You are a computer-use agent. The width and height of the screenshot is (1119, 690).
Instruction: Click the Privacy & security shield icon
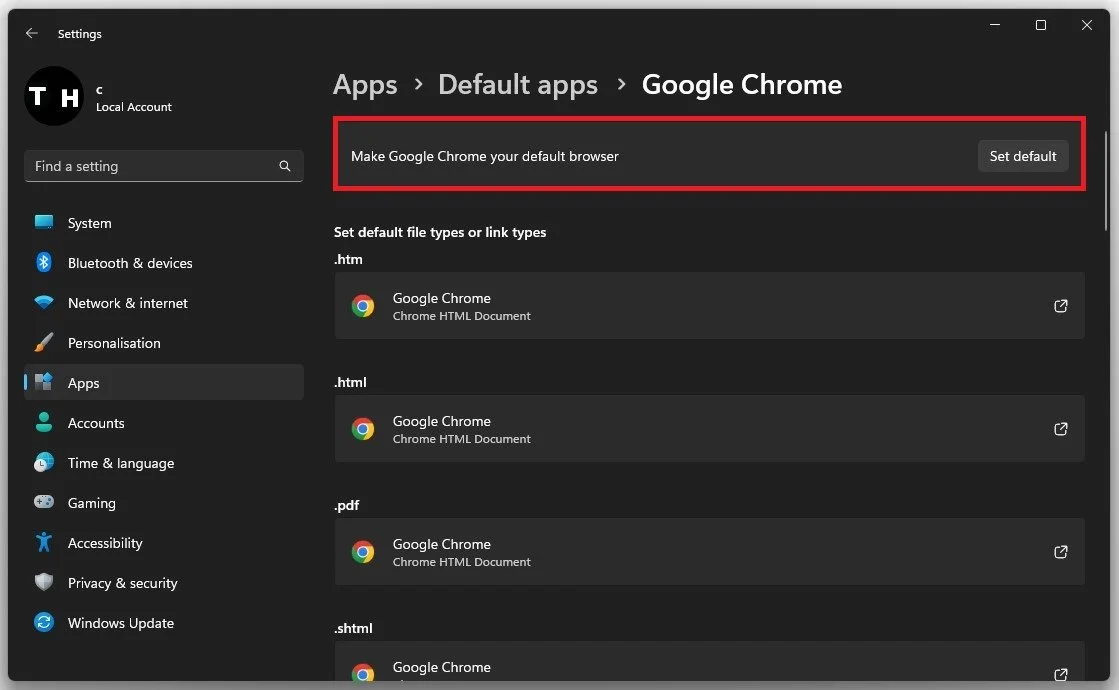pyautogui.click(x=44, y=582)
